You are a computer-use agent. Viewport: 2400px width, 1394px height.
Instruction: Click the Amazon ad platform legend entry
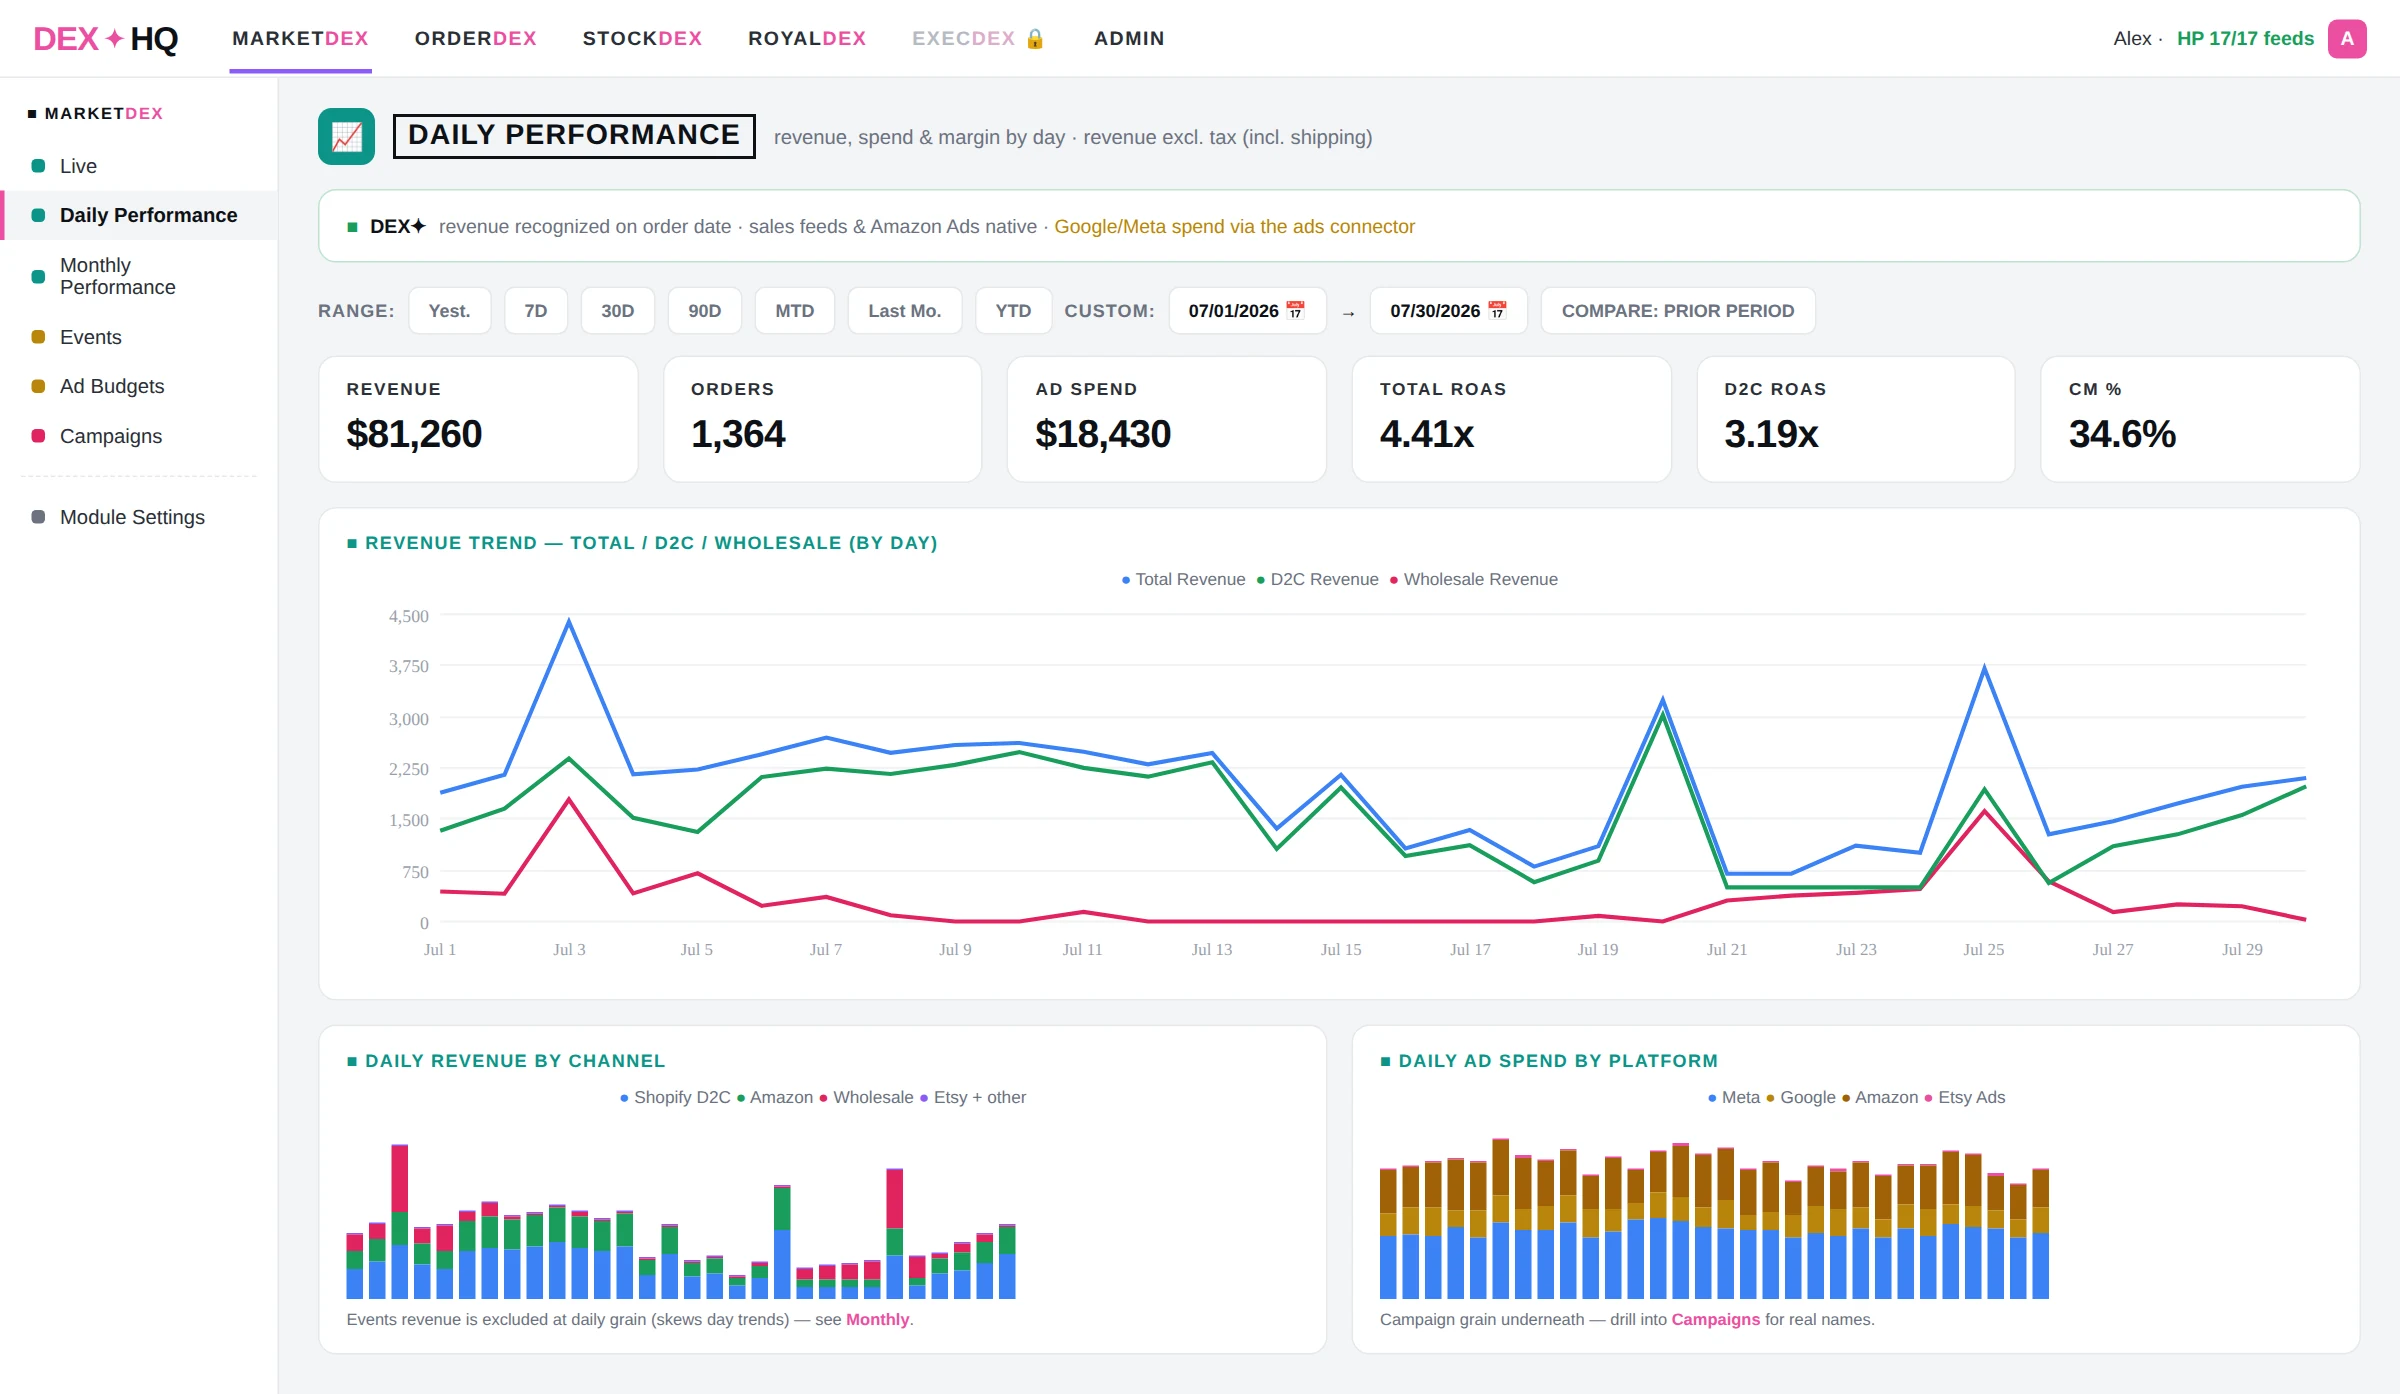click(1879, 1097)
